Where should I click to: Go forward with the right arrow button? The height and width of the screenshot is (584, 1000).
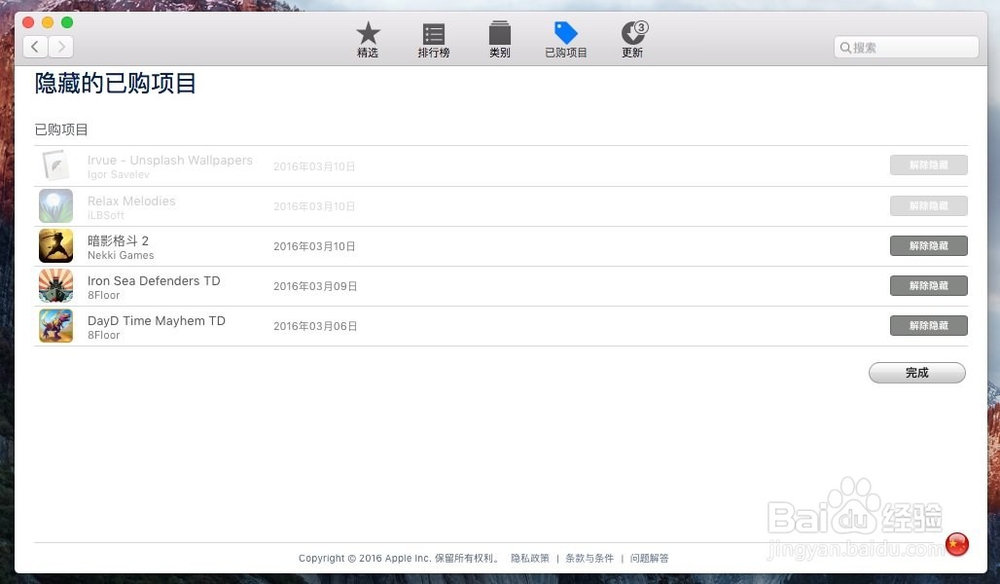tap(61, 47)
